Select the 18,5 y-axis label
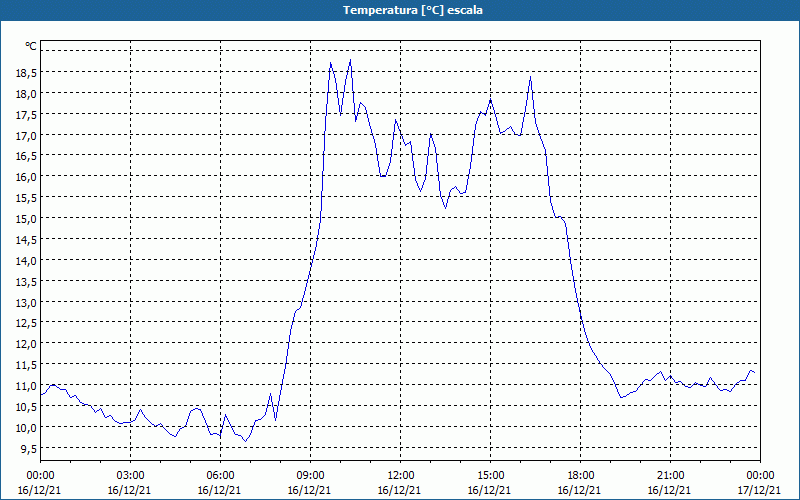 (27, 73)
